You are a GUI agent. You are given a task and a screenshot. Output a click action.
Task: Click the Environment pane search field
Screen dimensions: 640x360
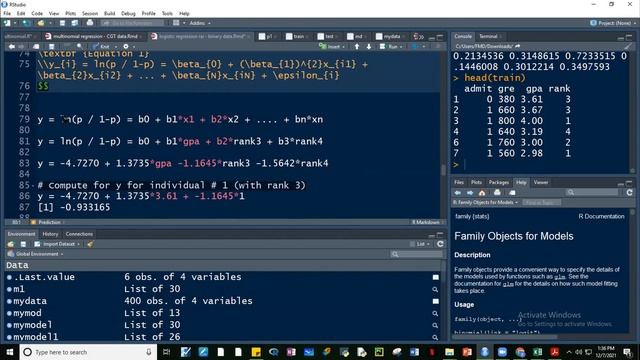coord(416,254)
